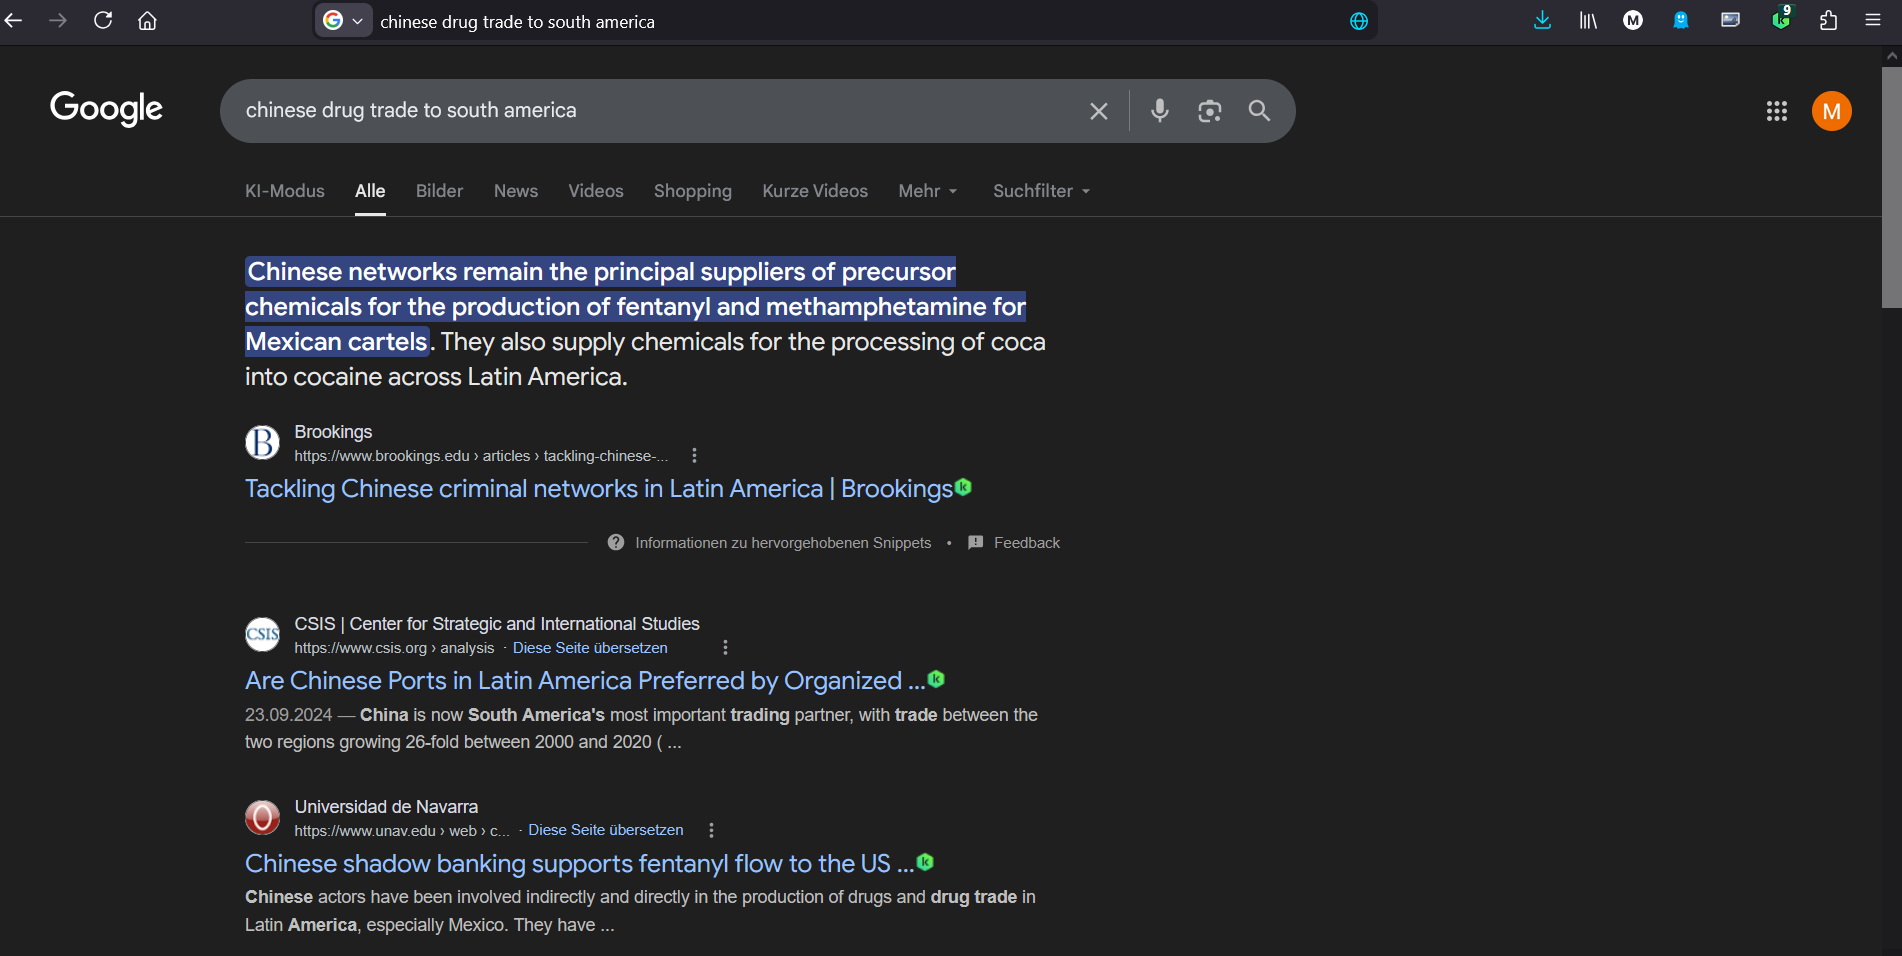Image resolution: width=1902 pixels, height=956 pixels.
Task: Expand the Mehr dropdown
Action: (x=928, y=191)
